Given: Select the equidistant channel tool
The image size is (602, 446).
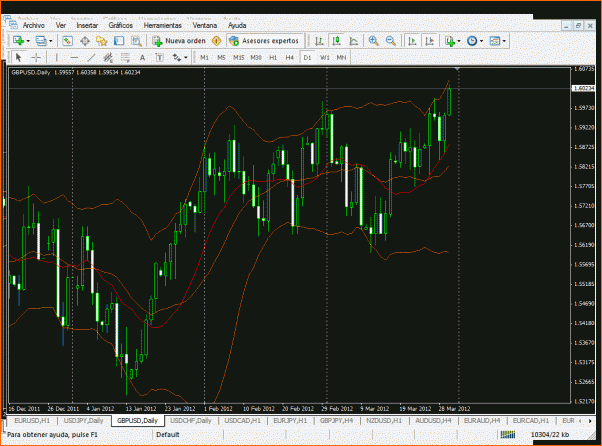Looking at the screenshot, I should pos(108,58).
